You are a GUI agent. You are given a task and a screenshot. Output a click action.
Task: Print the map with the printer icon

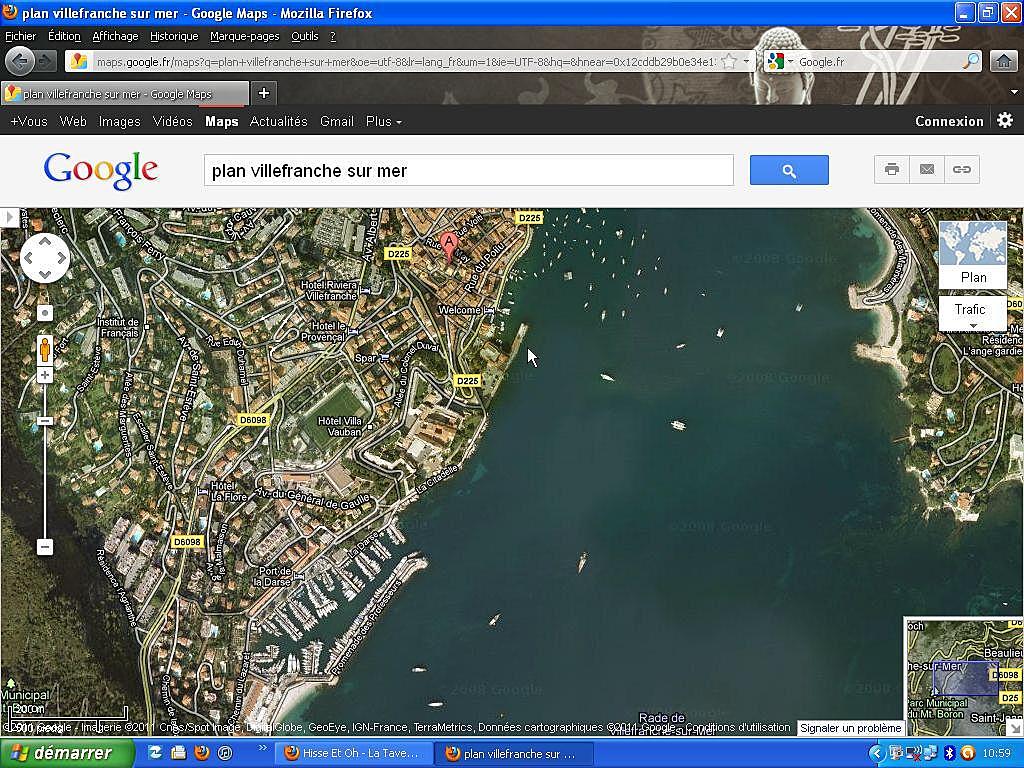(x=891, y=170)
